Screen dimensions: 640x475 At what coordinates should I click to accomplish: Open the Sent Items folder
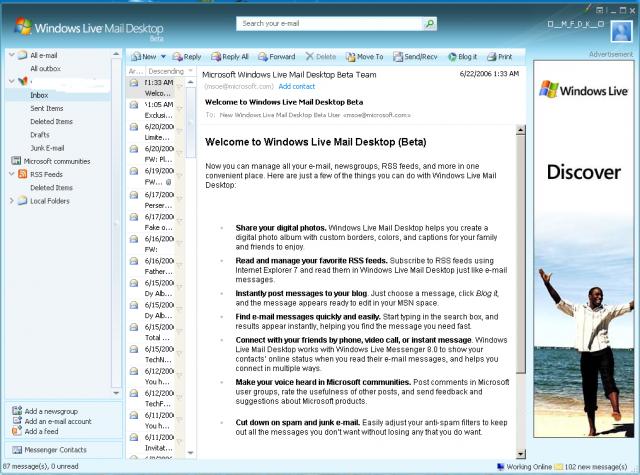click(47, 108)
